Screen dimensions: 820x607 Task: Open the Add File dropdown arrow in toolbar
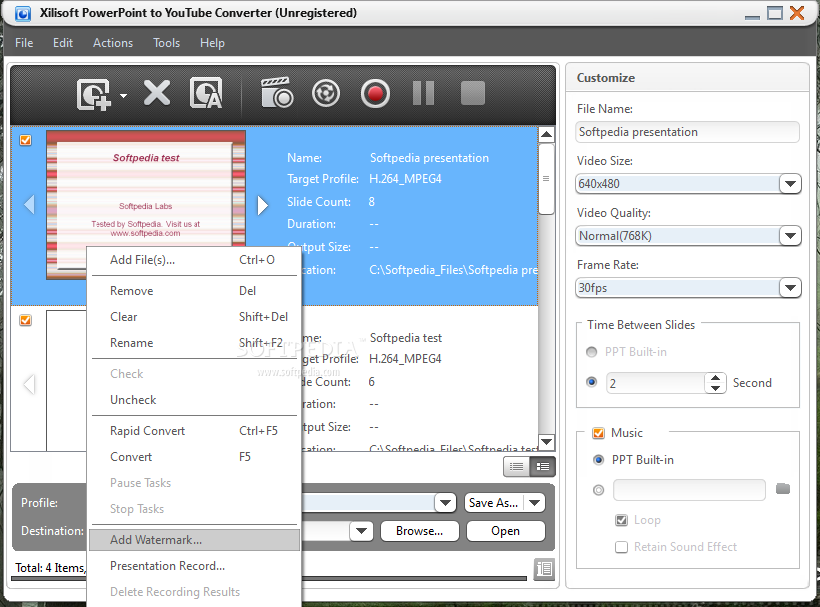coord(123,96)
